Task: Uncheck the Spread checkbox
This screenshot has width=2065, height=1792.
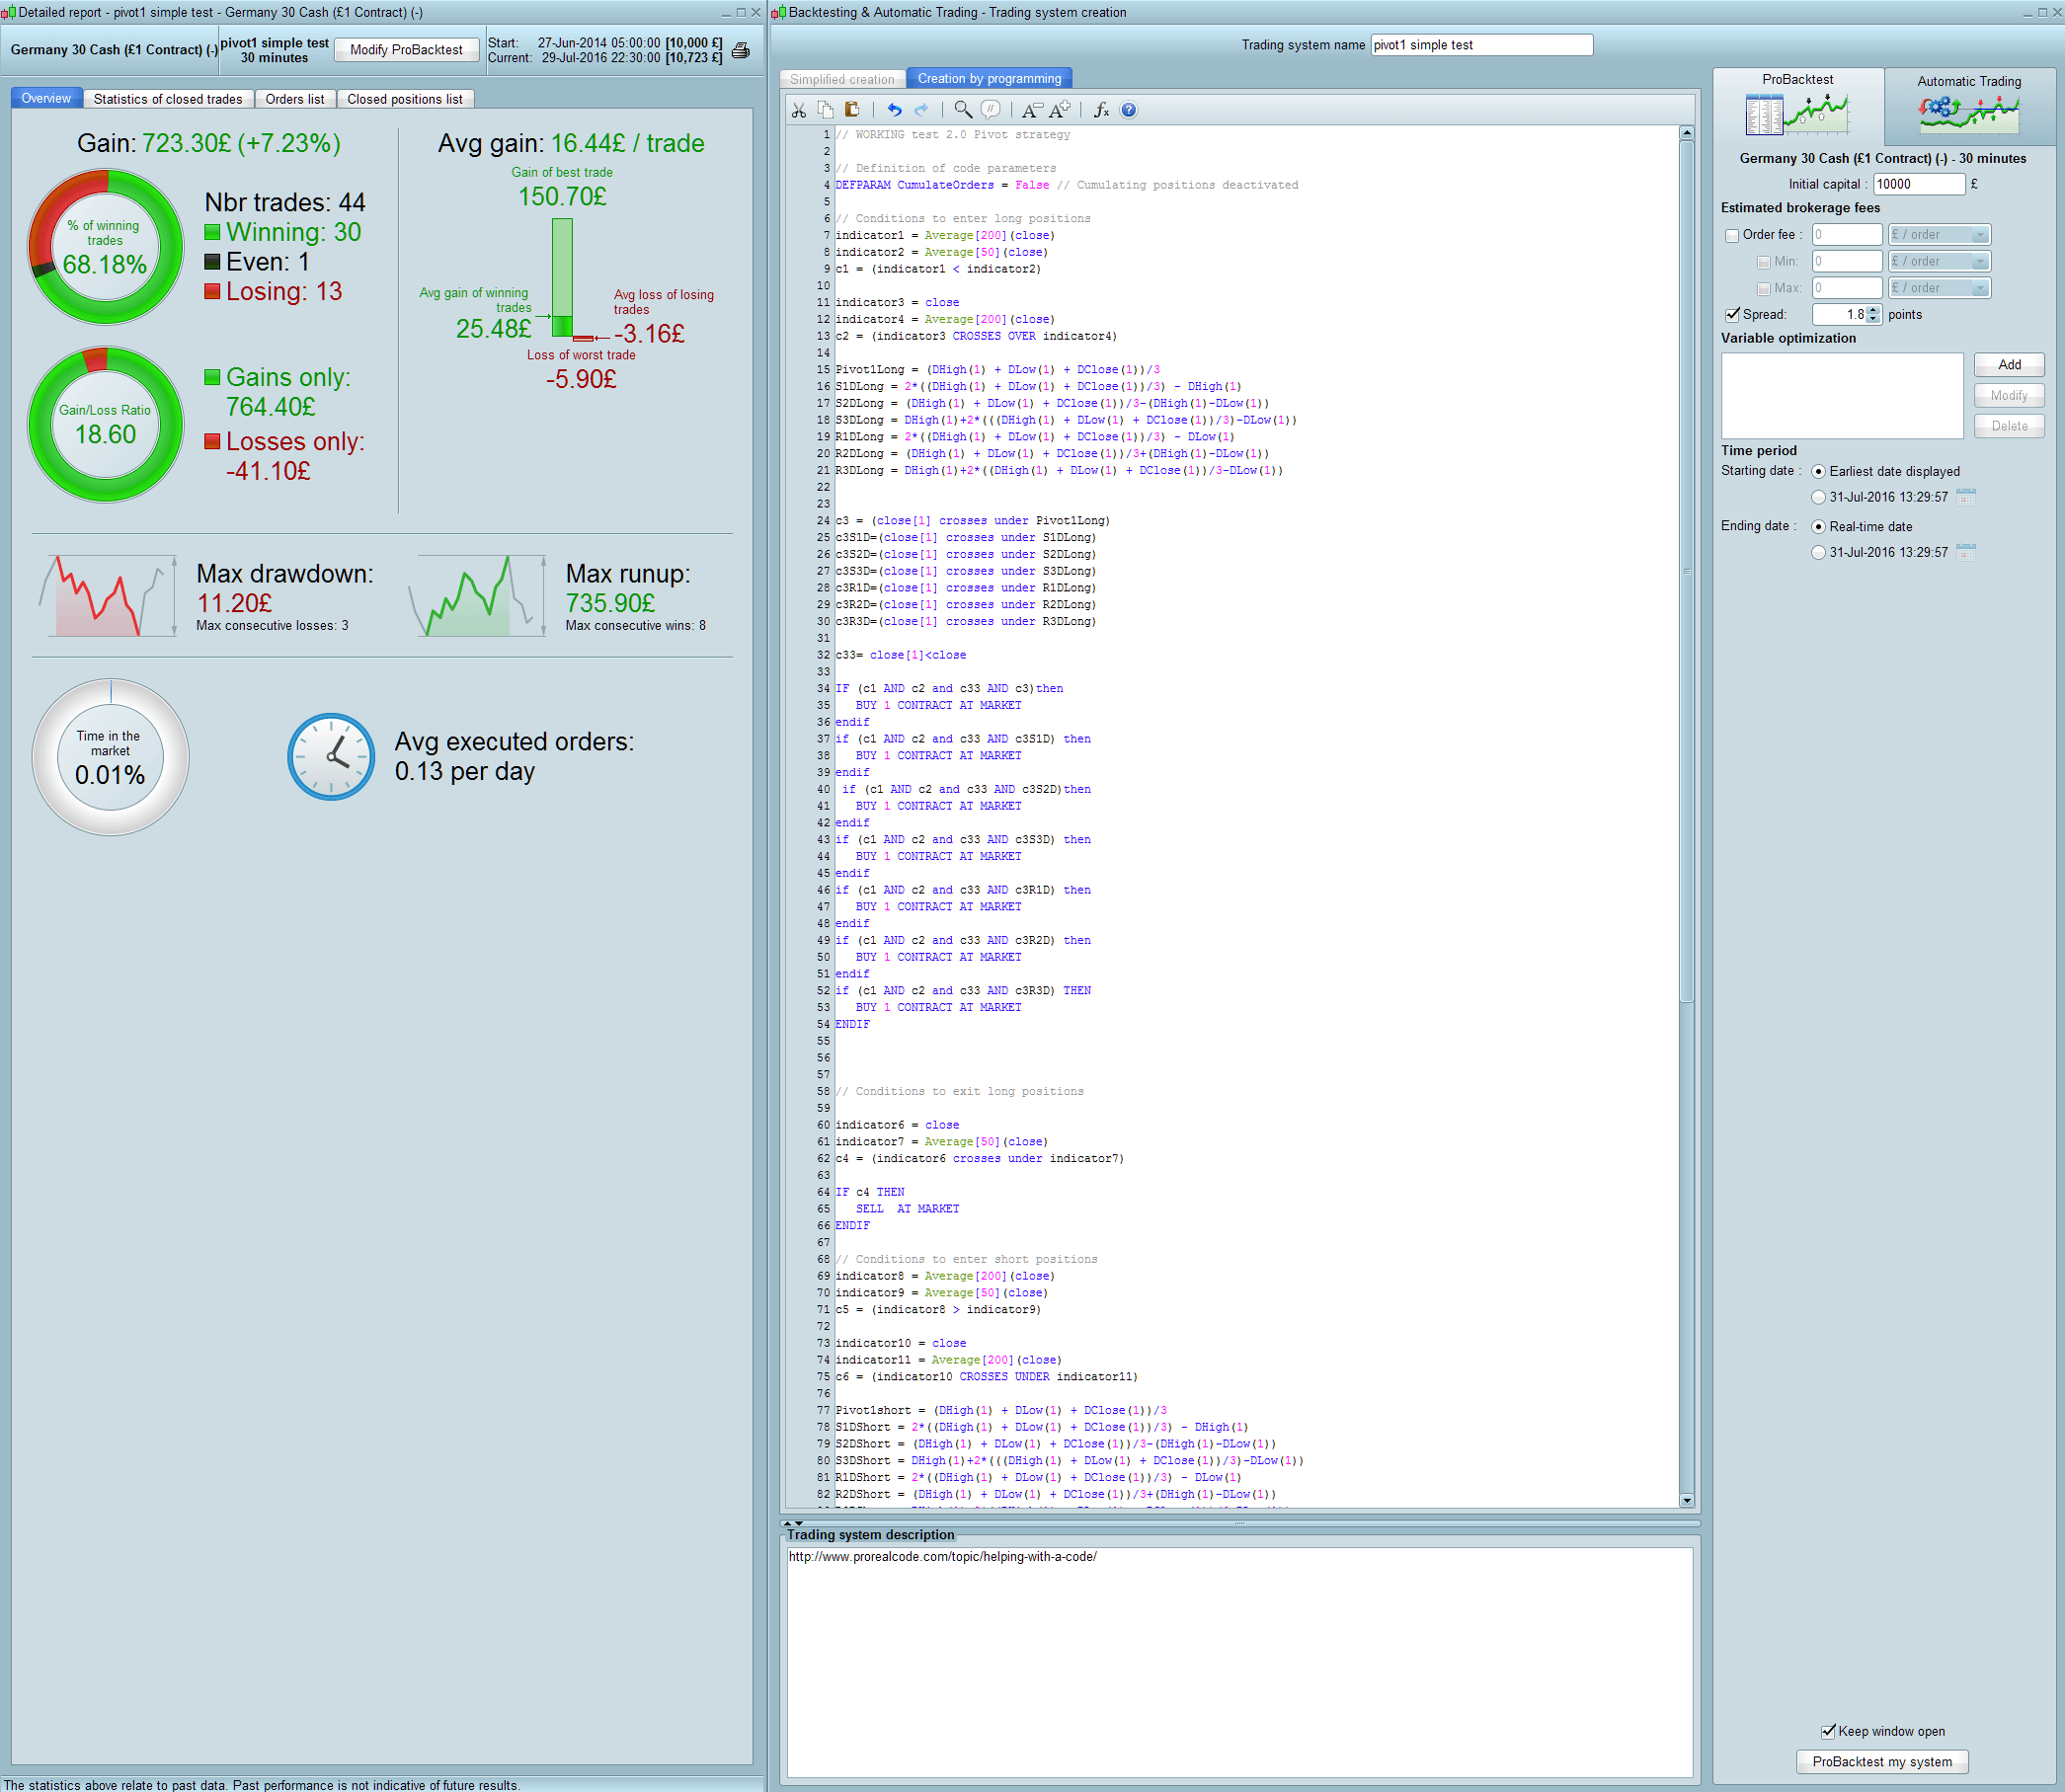Action: tap(1732, 315)
